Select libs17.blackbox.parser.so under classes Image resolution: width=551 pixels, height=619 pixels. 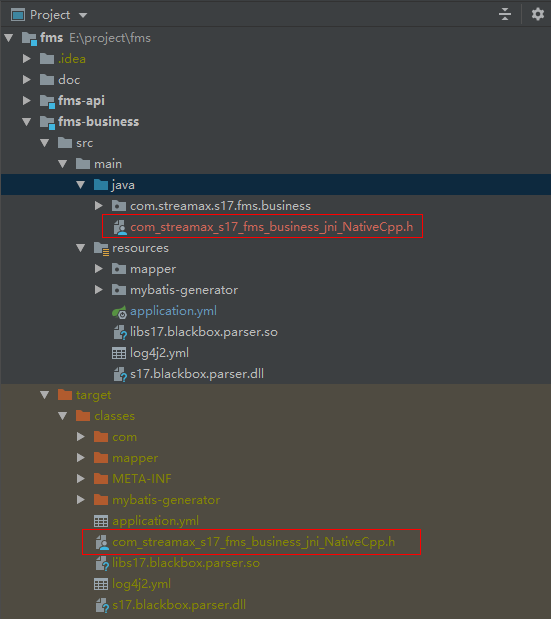coord(186,563)
